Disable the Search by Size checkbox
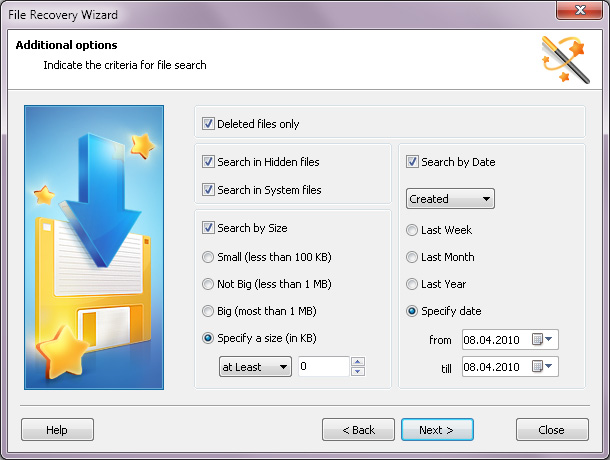Image resolution: width=610 pixels, height=460 pixels. coord(208,228)
